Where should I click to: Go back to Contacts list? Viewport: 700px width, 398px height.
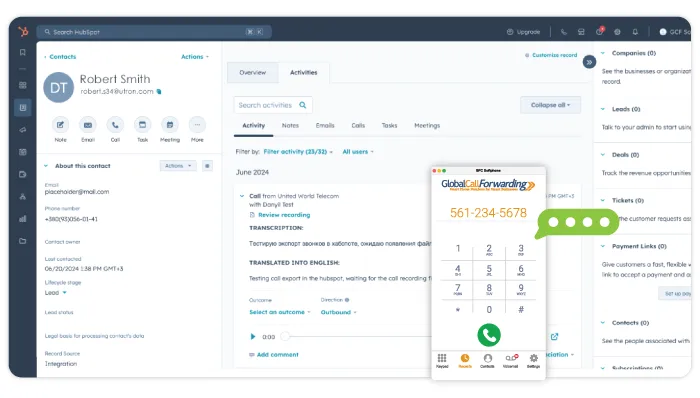click(x=60, y=57)
